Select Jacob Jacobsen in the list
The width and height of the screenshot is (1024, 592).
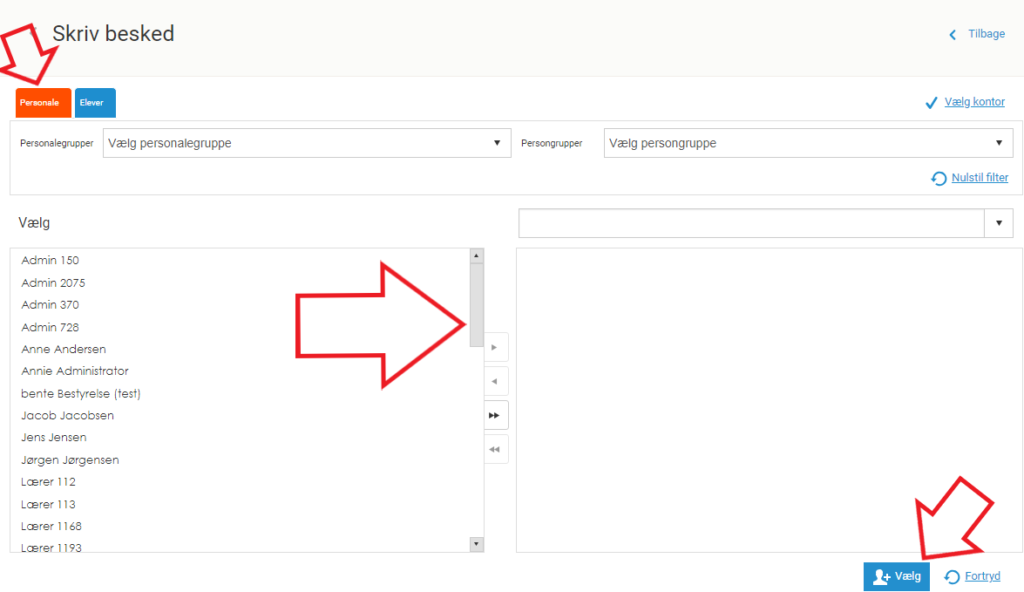click(67, 415)
